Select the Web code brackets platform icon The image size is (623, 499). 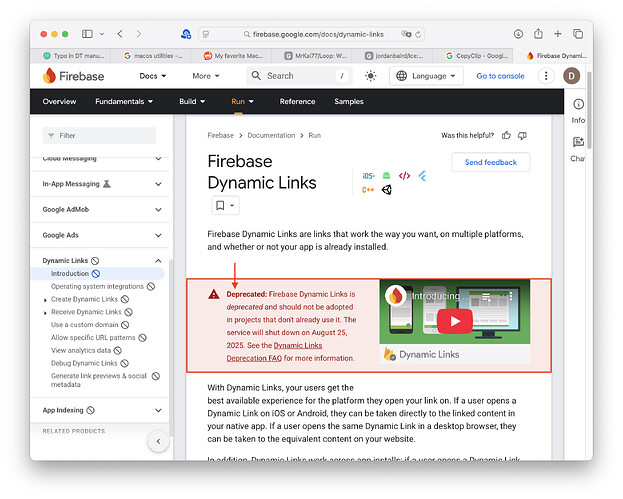(404, 176)
